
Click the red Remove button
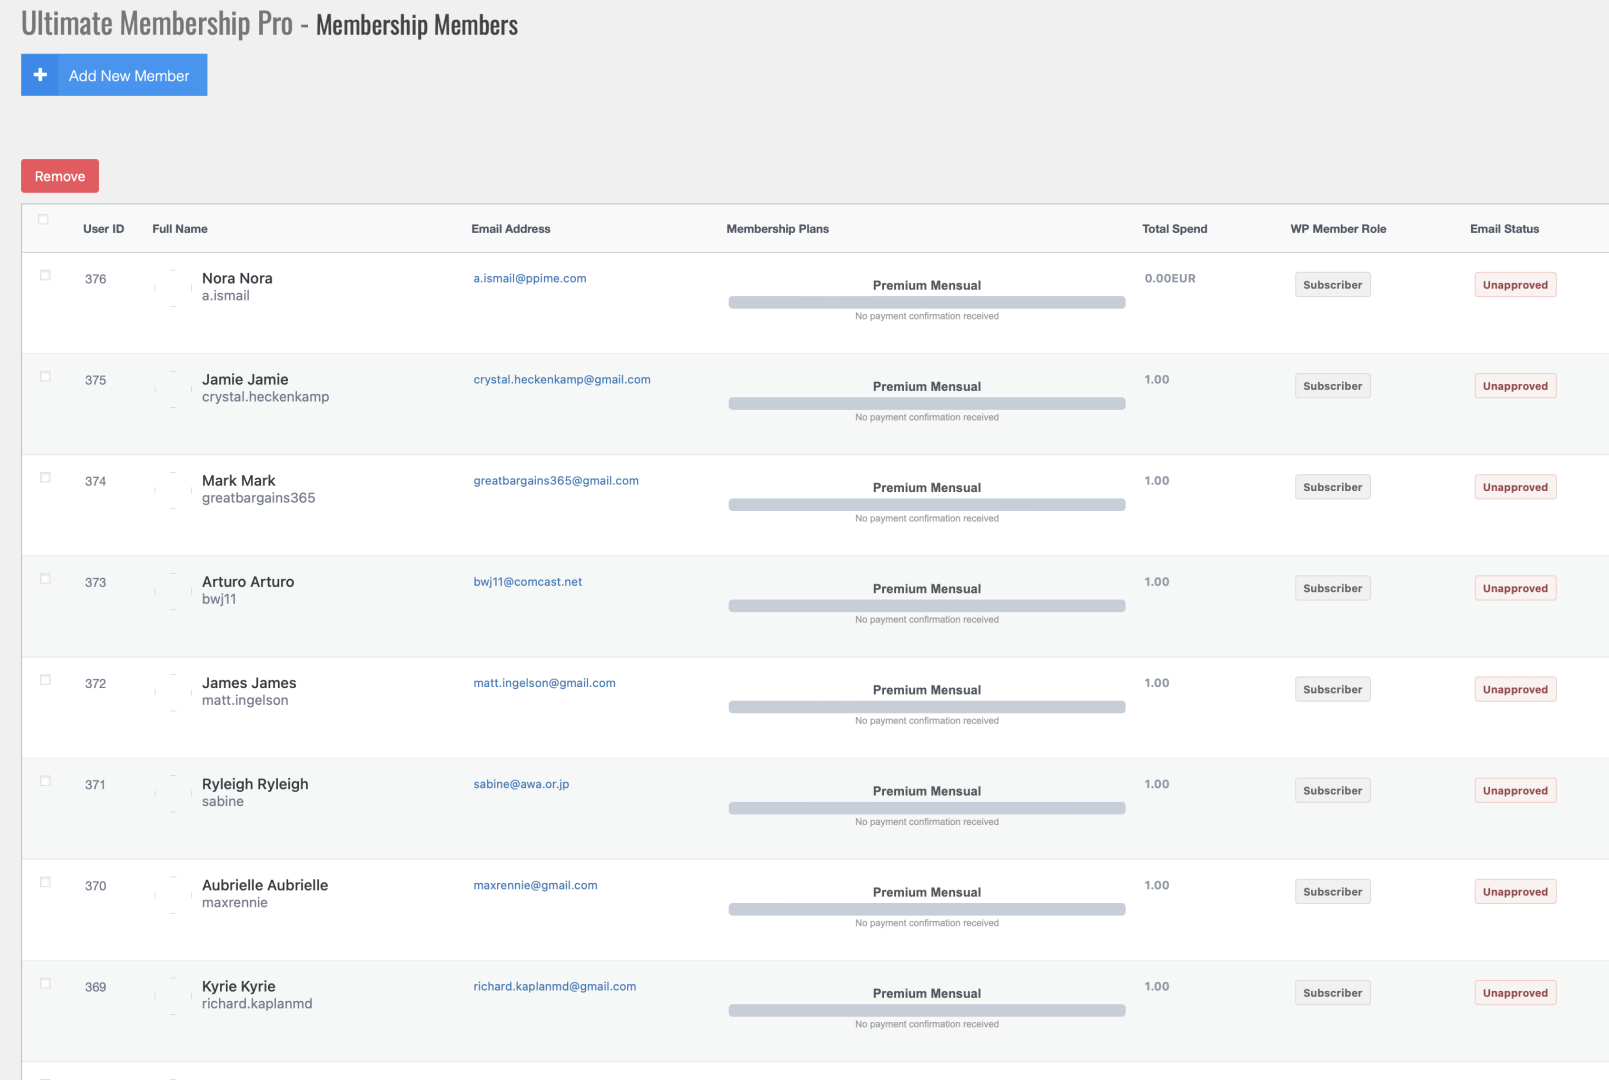[60, 176]
